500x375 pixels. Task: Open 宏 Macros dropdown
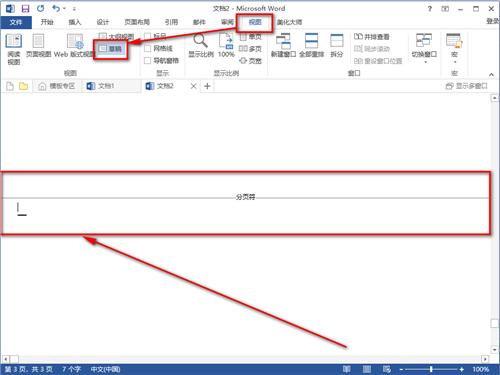(454, 49)
